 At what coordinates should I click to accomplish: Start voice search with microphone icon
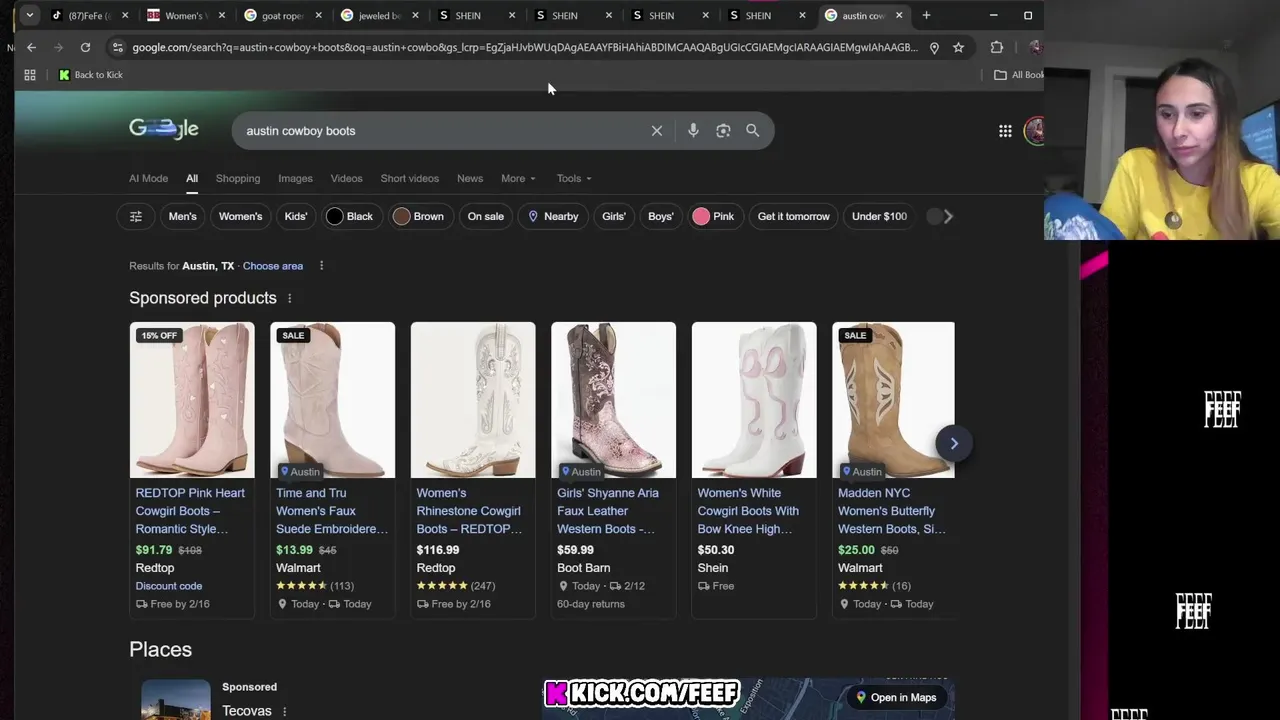click(693, 131)
